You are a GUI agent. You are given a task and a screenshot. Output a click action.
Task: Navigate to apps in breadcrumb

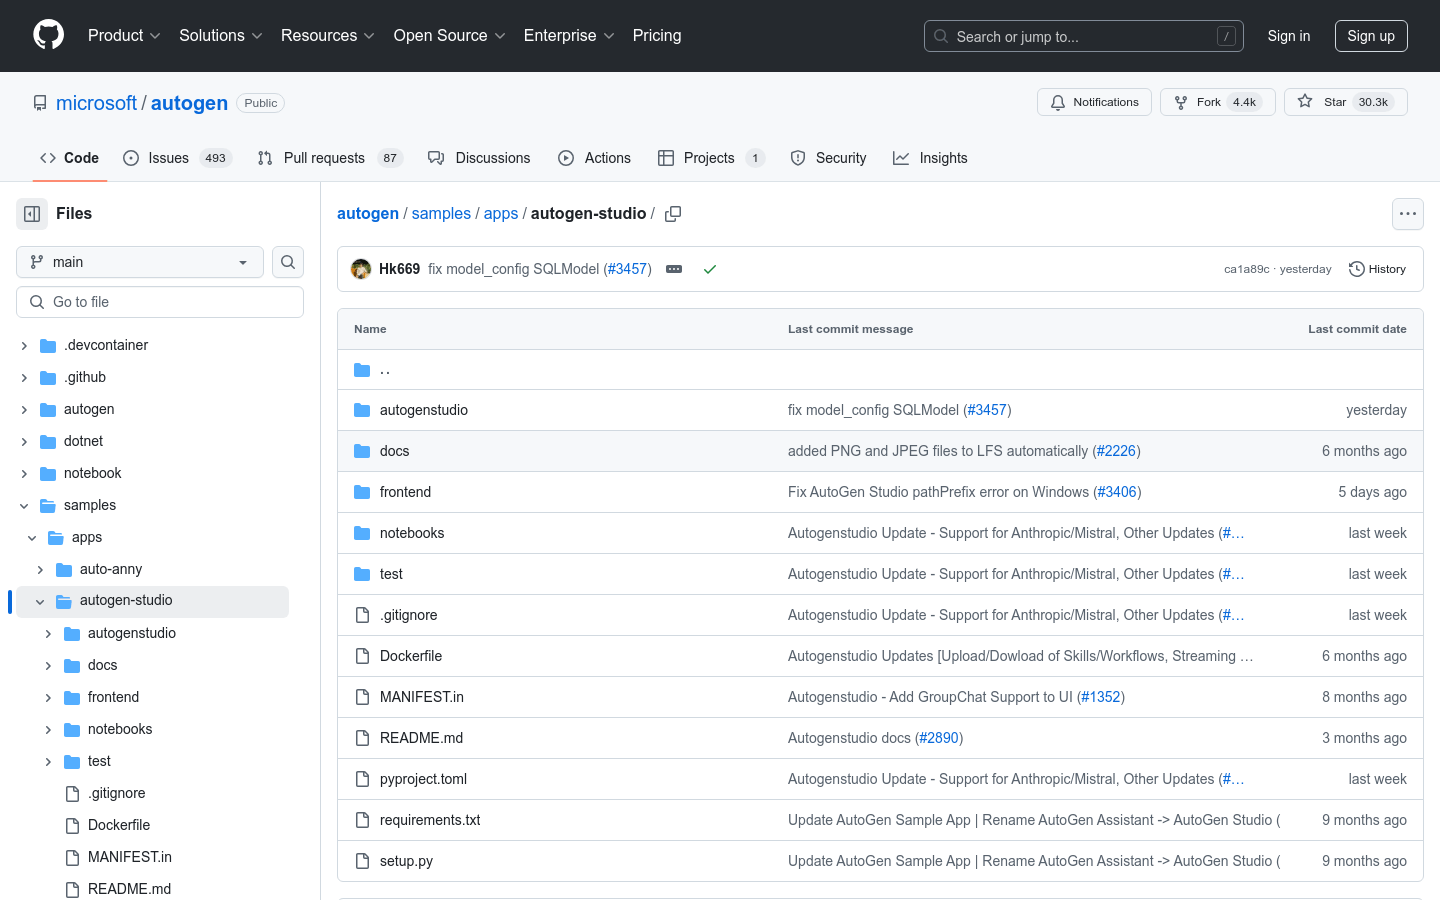501,214
